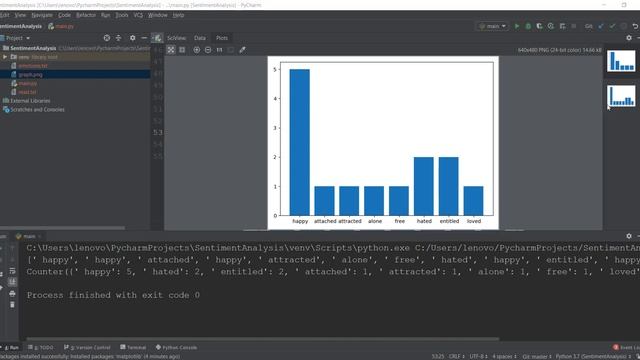This screenshot has width=640, height=360.
Task: Toggle the grid overlay icon on plot
Action: tap(182, 50)
